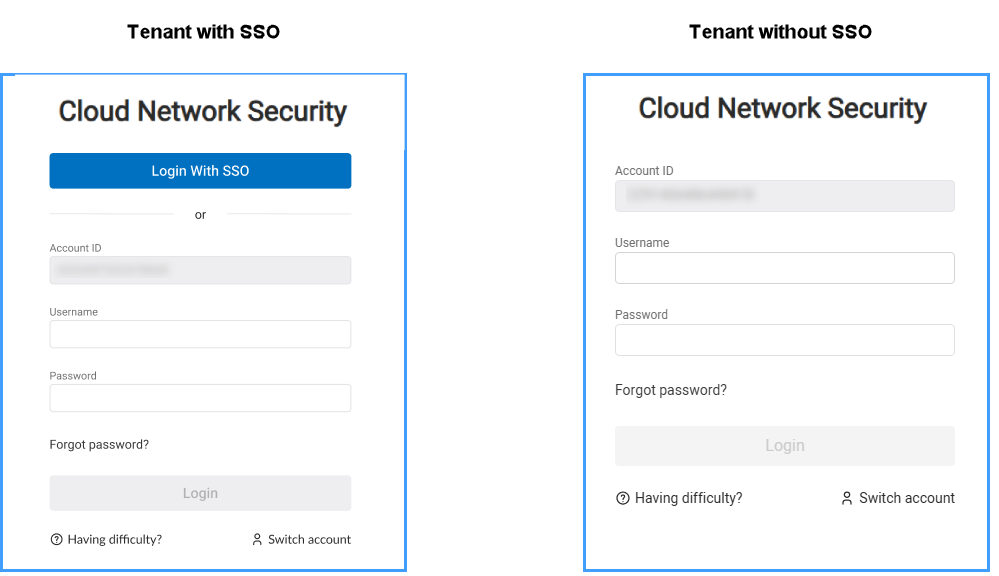Image resolution: width=999 pixels, height=576 pixels.
Task: Open Forgot password link in SSO tenant form
Action: (x=99, y=445)
